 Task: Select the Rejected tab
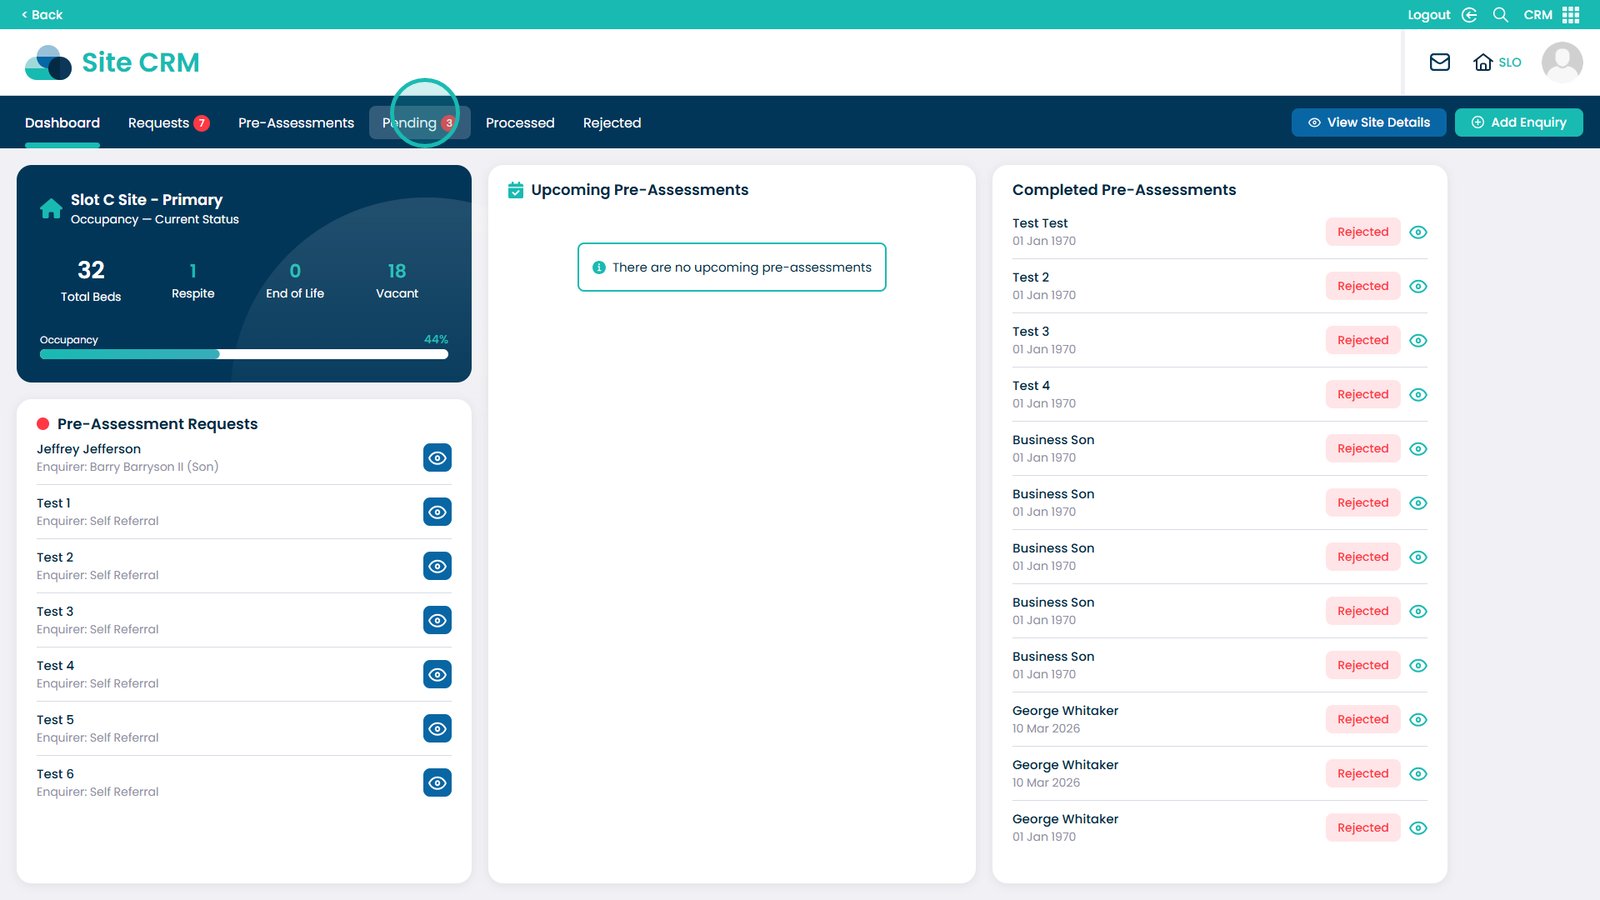click(611, 123)
